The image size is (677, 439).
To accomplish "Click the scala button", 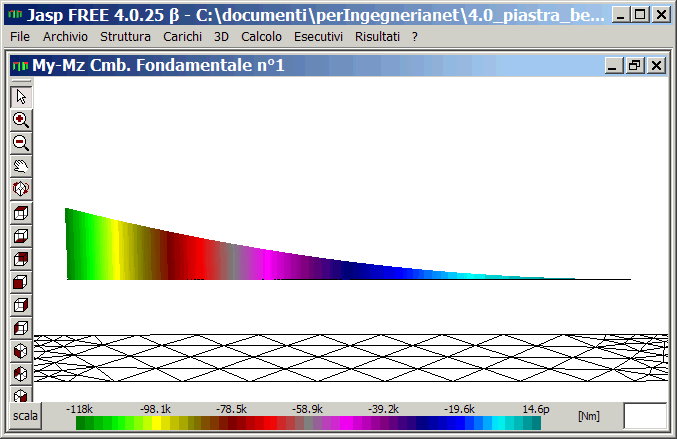I will pyautogui.click(x=25, y=416).
